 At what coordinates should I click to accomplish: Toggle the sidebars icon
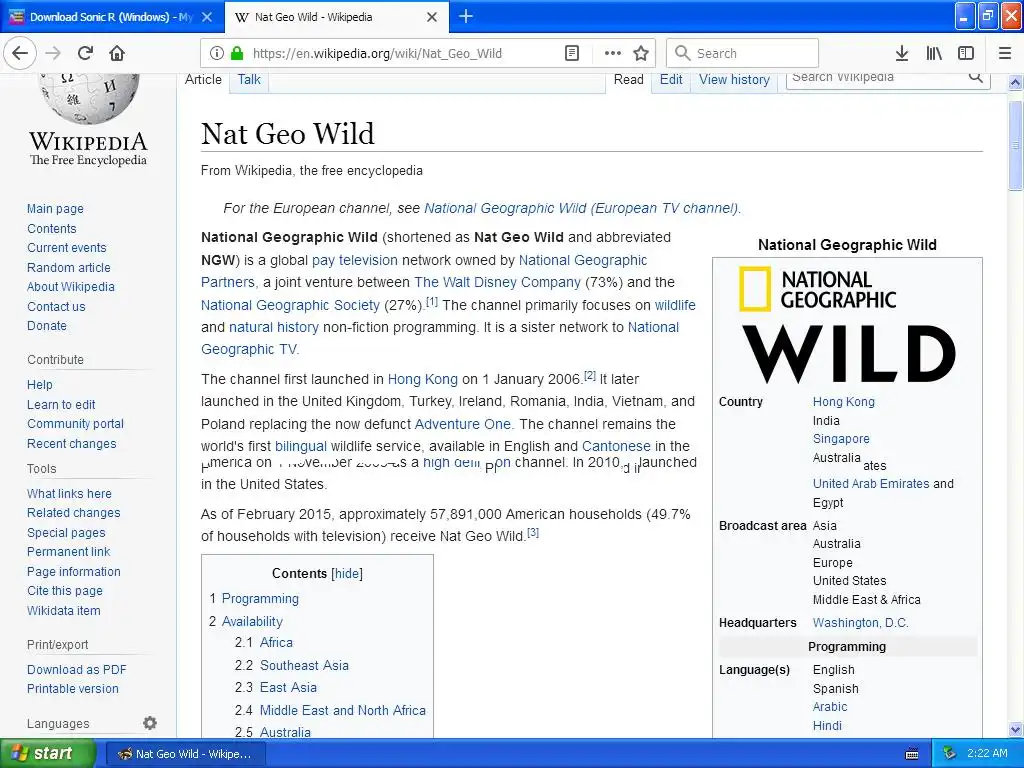966,54
